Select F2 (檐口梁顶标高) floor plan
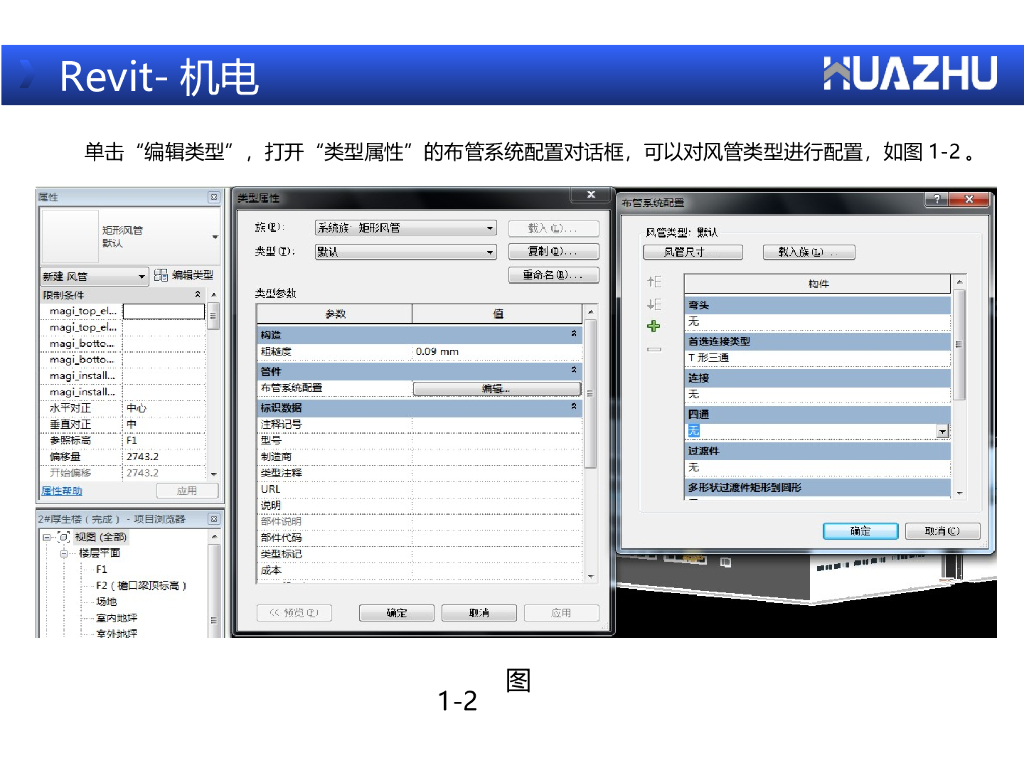The width and height of the screenshot is (1024, 768). coord(141,586)
